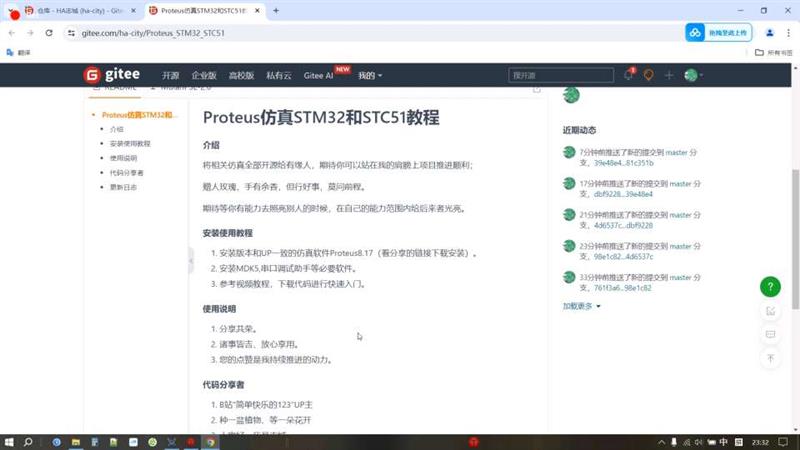The width and height of the screenshot is (800, 450).
Task: Open the 高校版 nav item
Action: 241,76
